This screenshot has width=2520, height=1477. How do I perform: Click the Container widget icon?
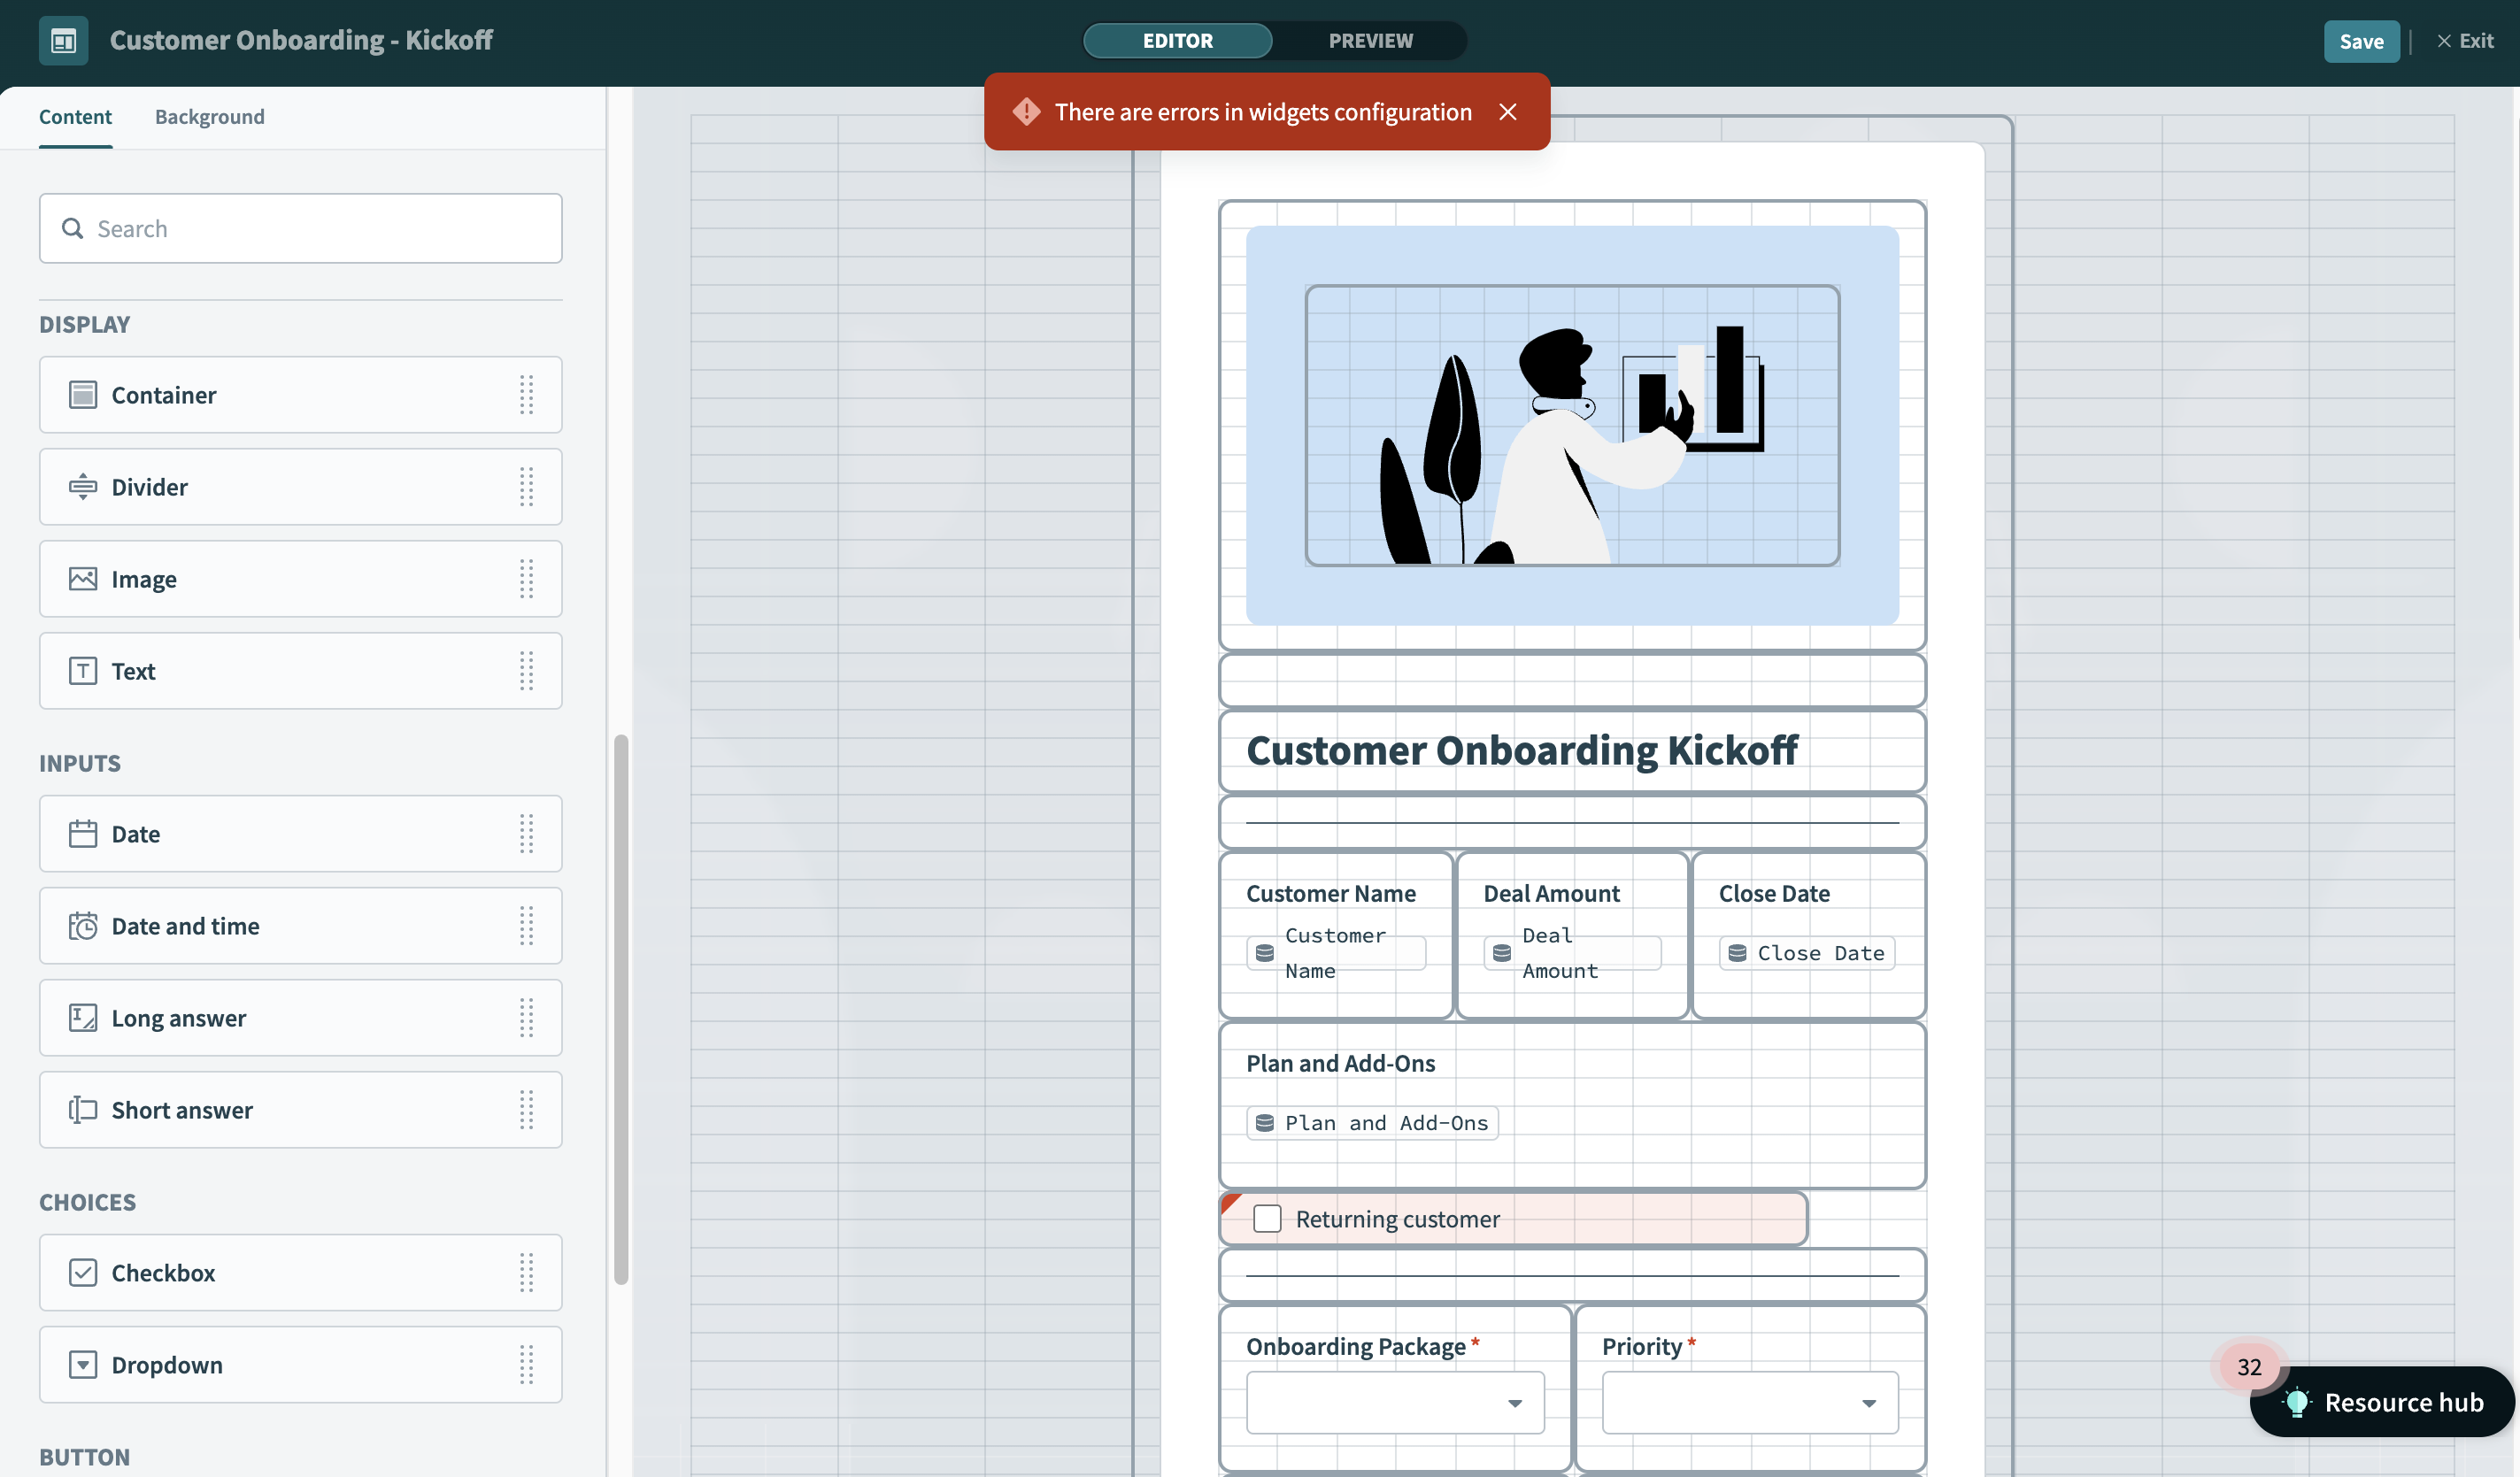click(x=83, y=395)
